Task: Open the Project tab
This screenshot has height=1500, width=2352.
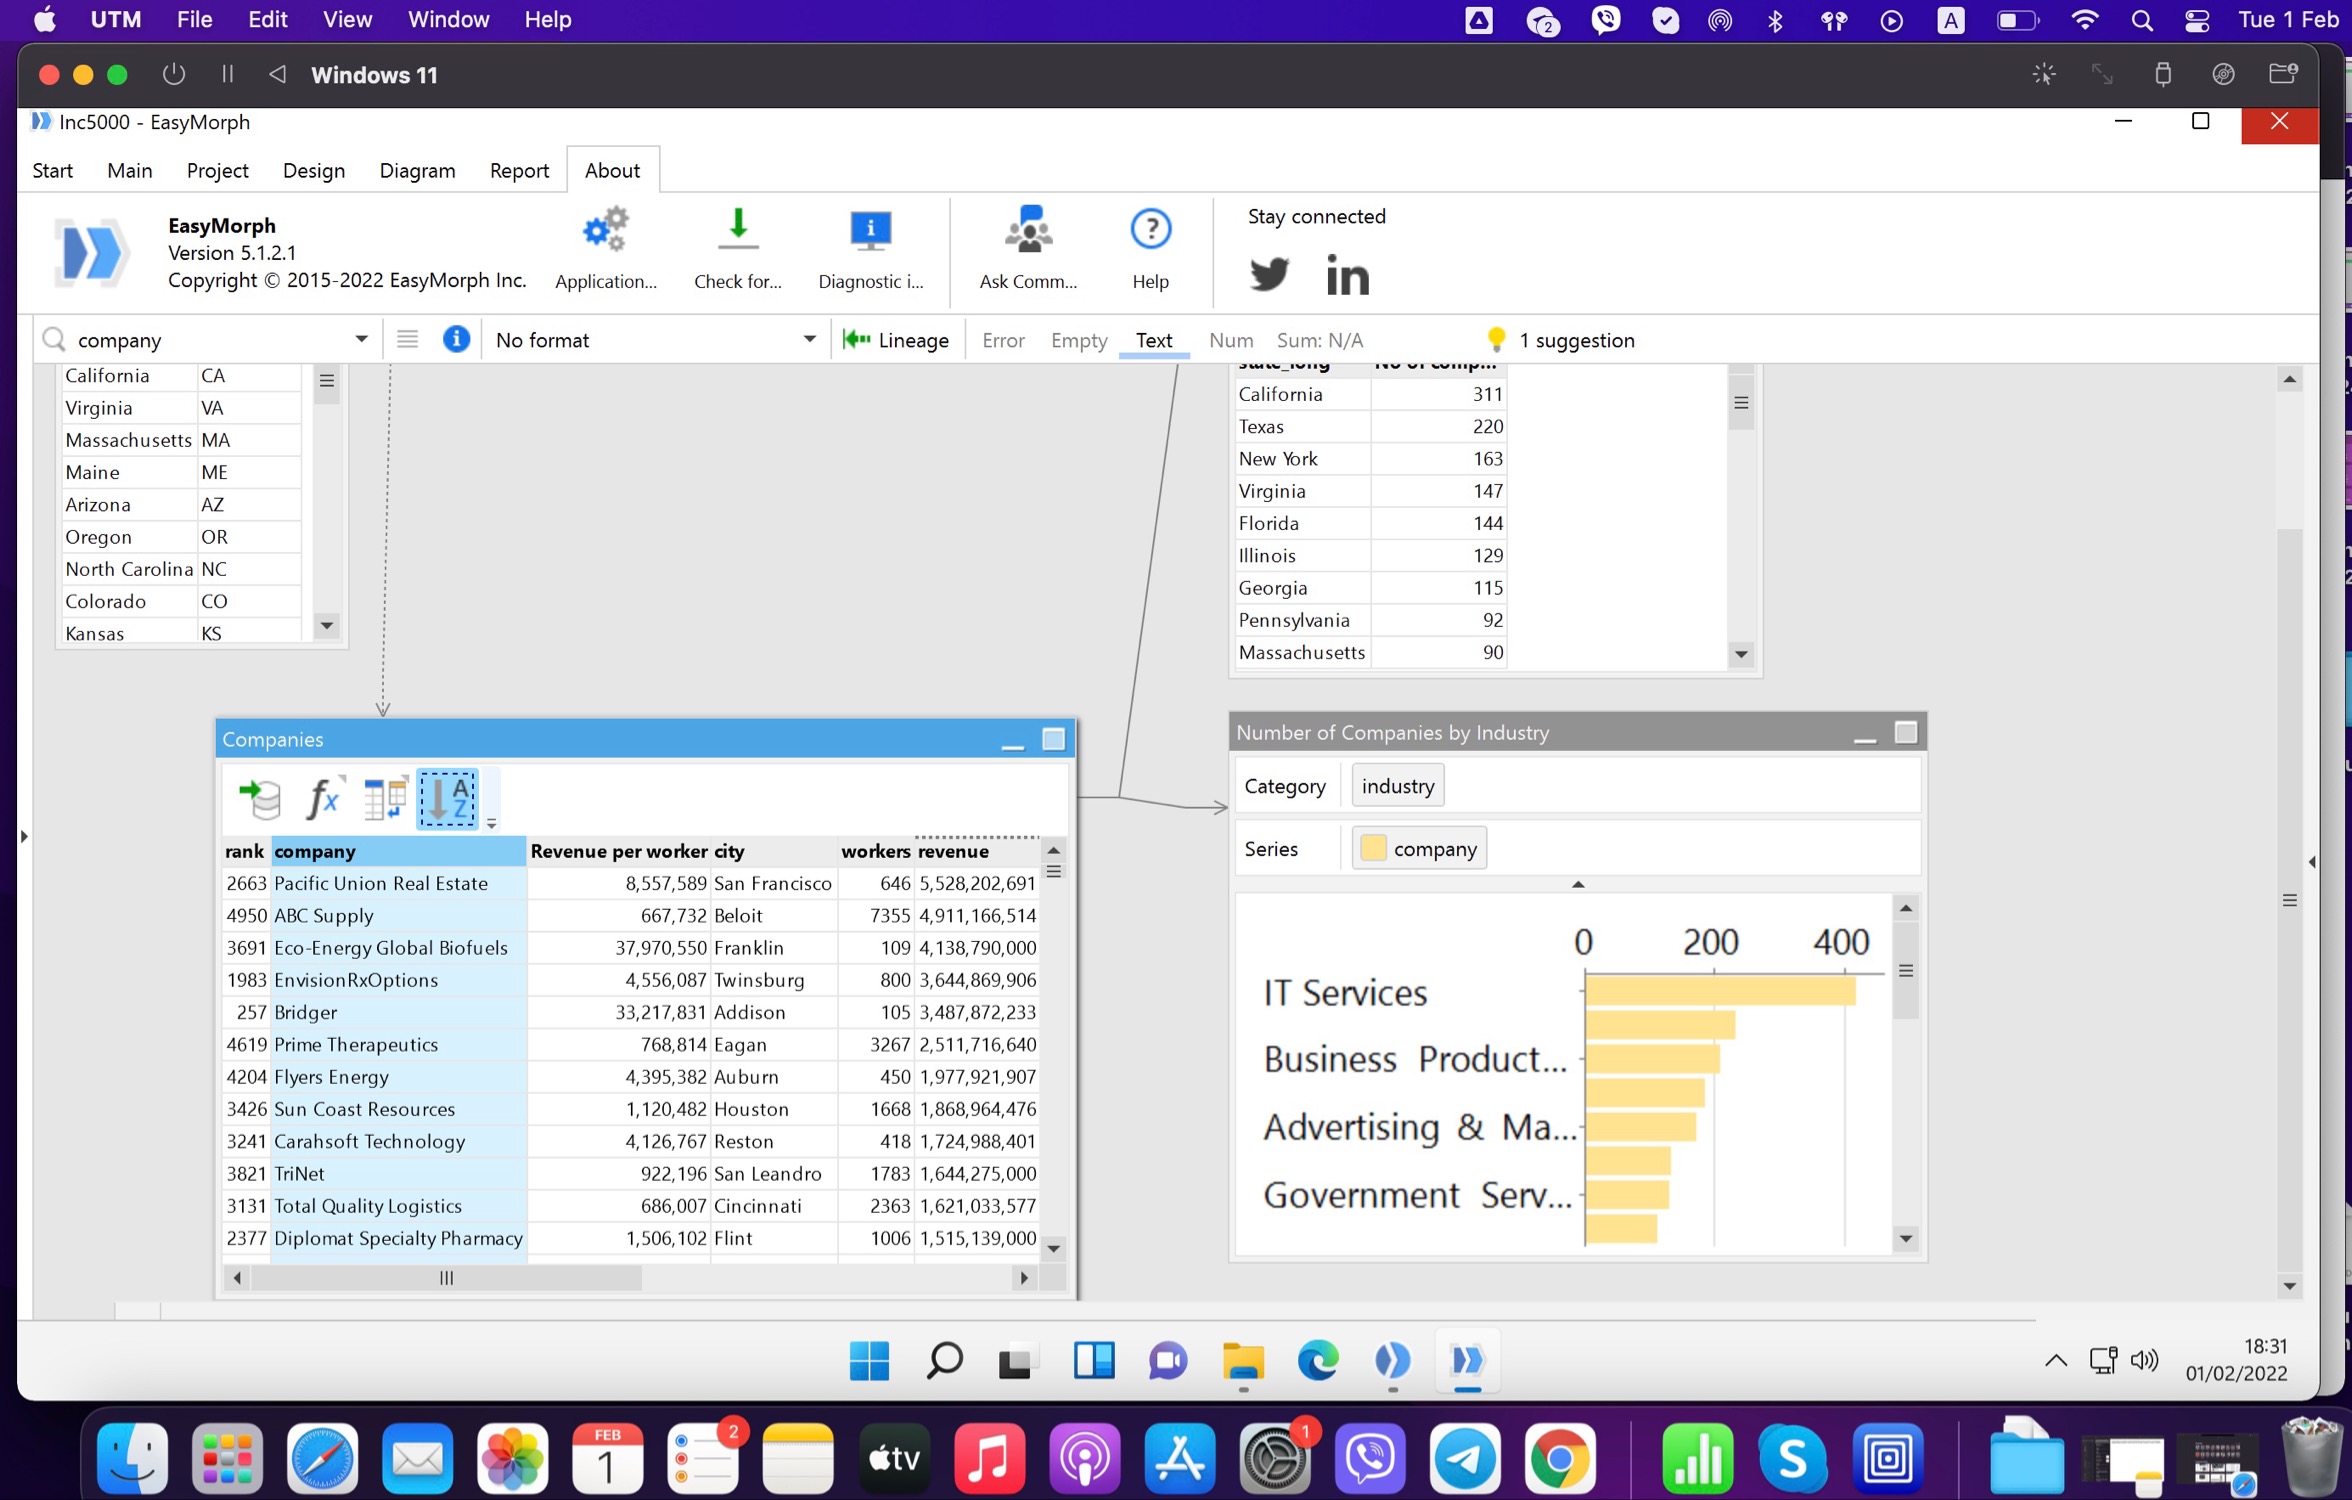Action: coord(217,170)
